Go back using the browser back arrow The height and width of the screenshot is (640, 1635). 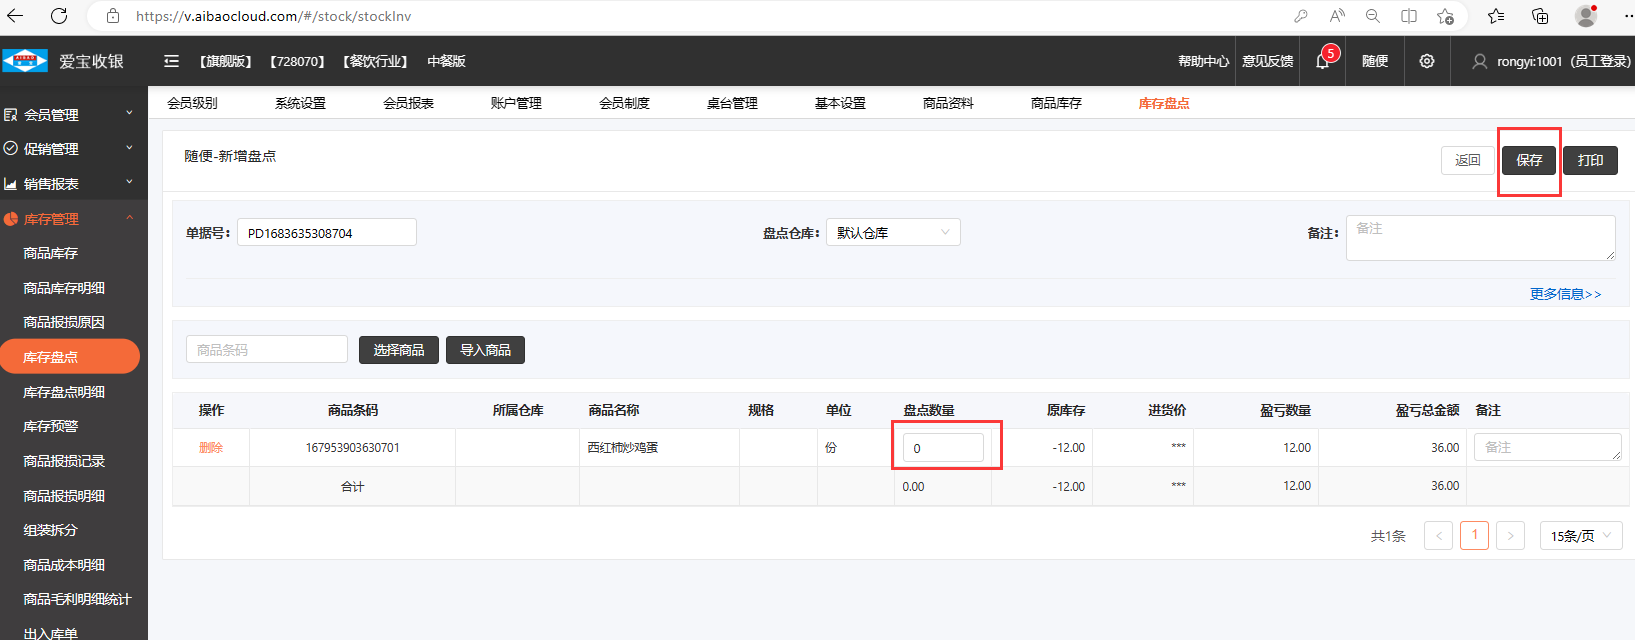click(x=15, y=16)
